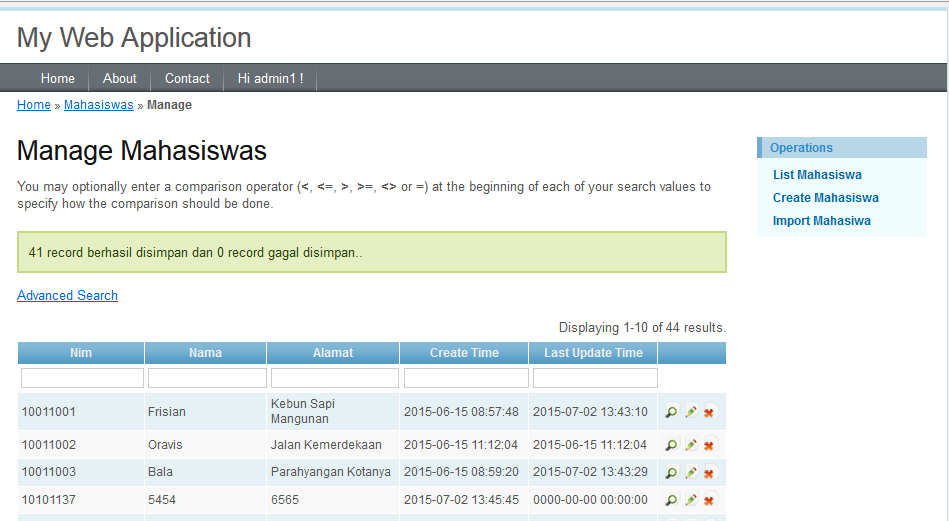
Task: Click Hi admin1 ! menu item
Action: 270,79
